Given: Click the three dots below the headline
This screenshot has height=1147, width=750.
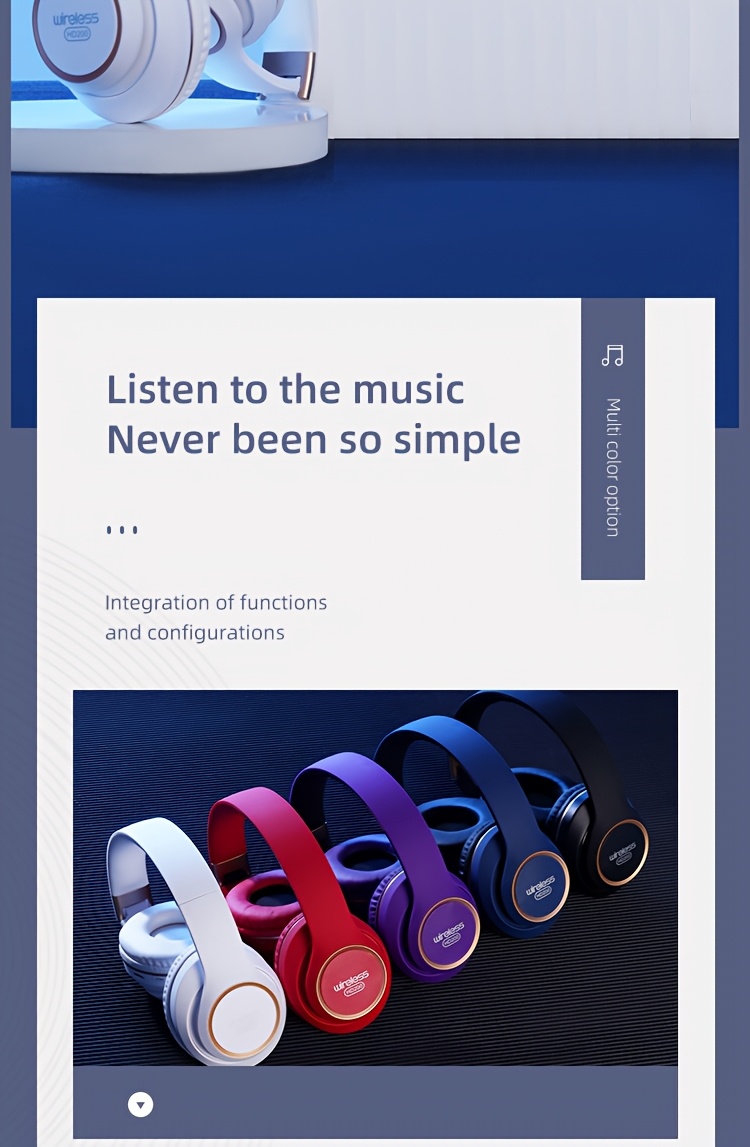Looking at the screenshot, I should point(122,530).
